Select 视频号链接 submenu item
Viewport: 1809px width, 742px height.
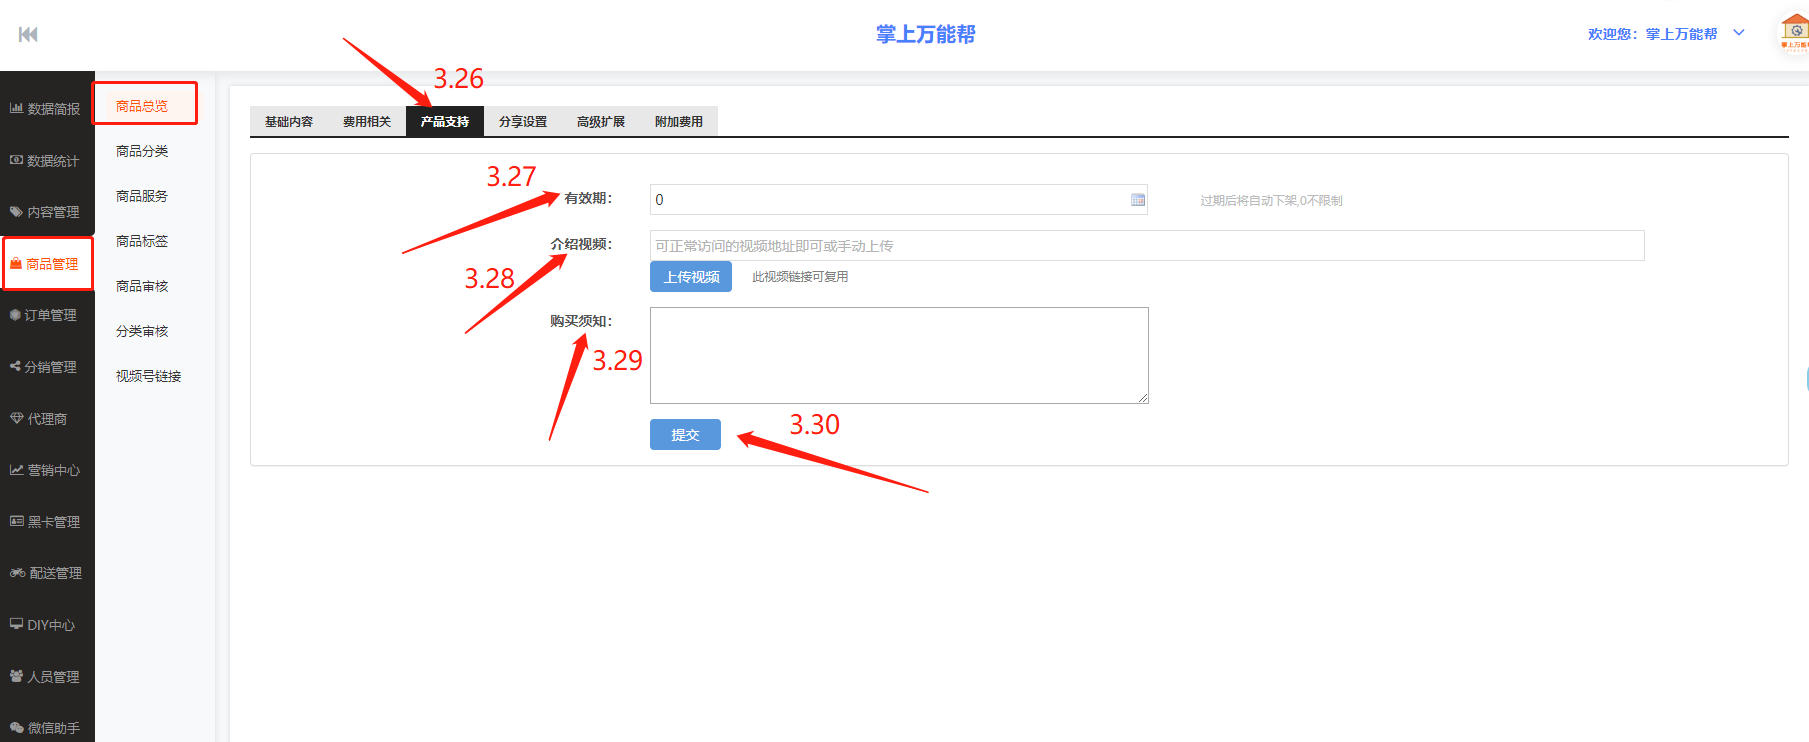coord(148,376)
